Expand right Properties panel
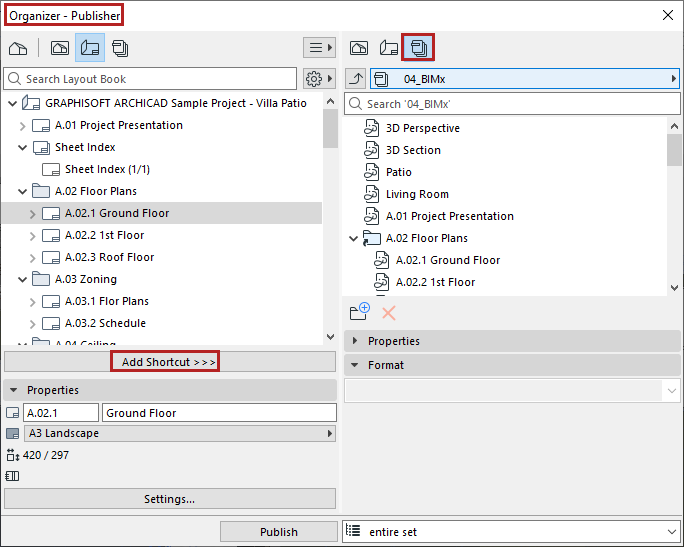 (355, 341)
